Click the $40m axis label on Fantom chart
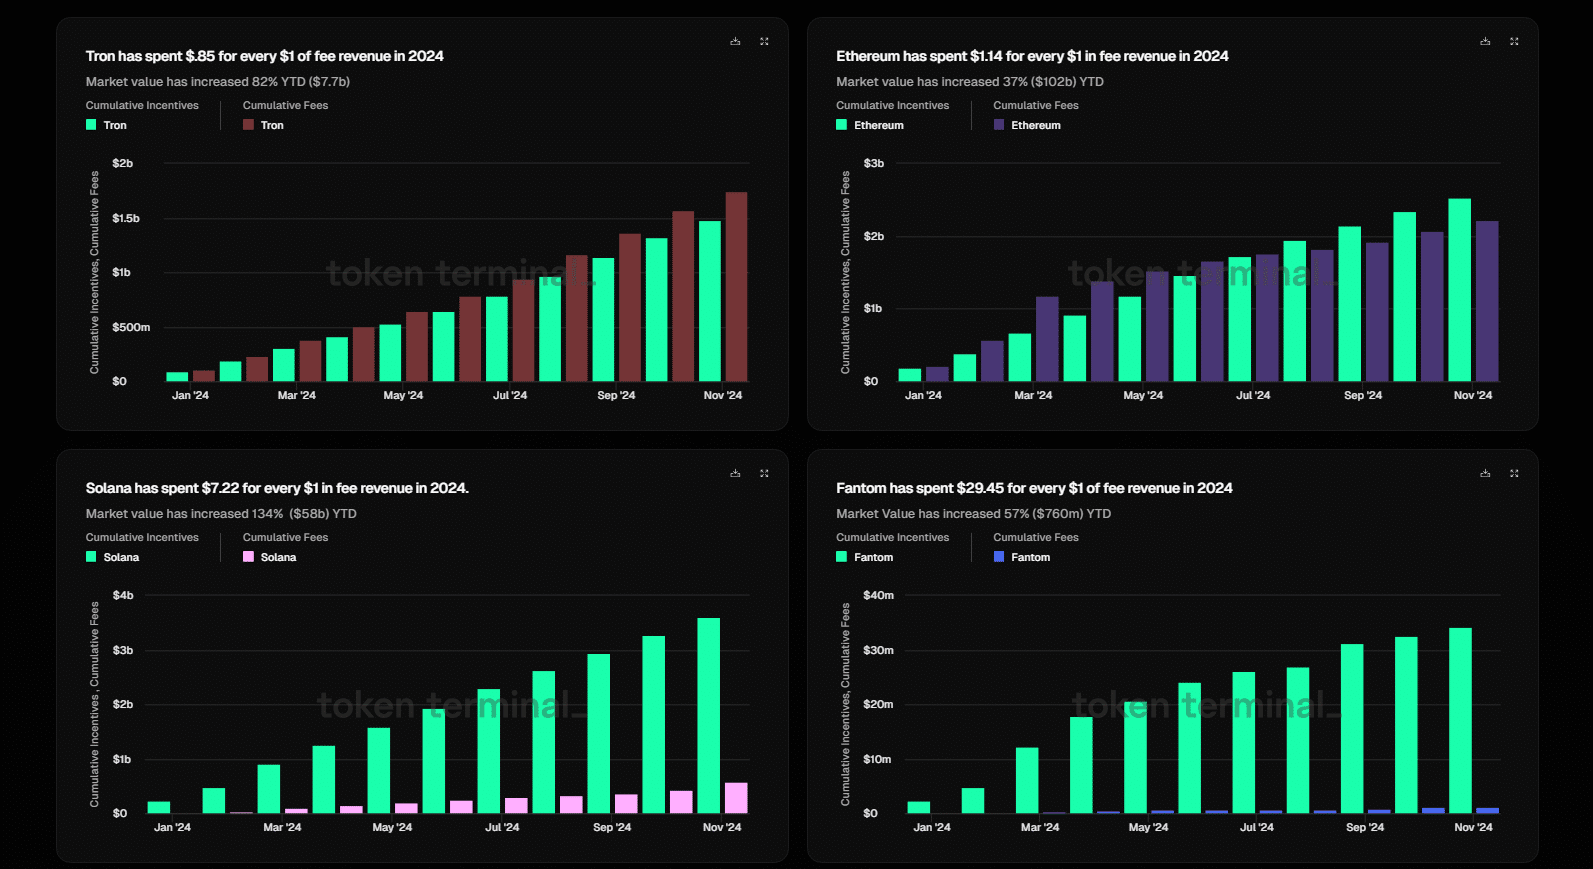1593x869 pixels. coord(878,595)
